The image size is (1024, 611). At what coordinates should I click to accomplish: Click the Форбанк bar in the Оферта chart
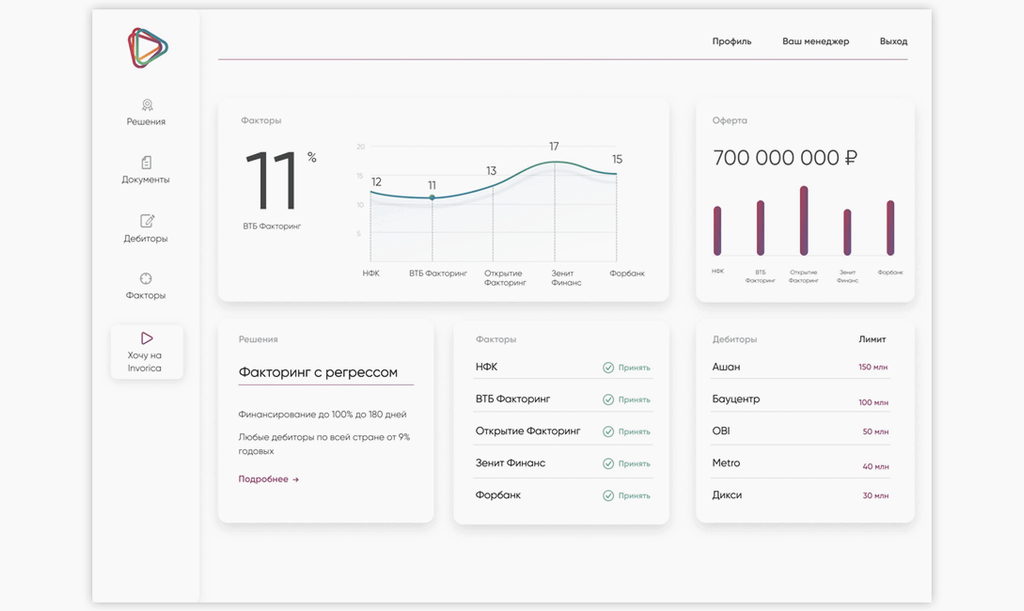pyautogui.click(x=891, y=228)
